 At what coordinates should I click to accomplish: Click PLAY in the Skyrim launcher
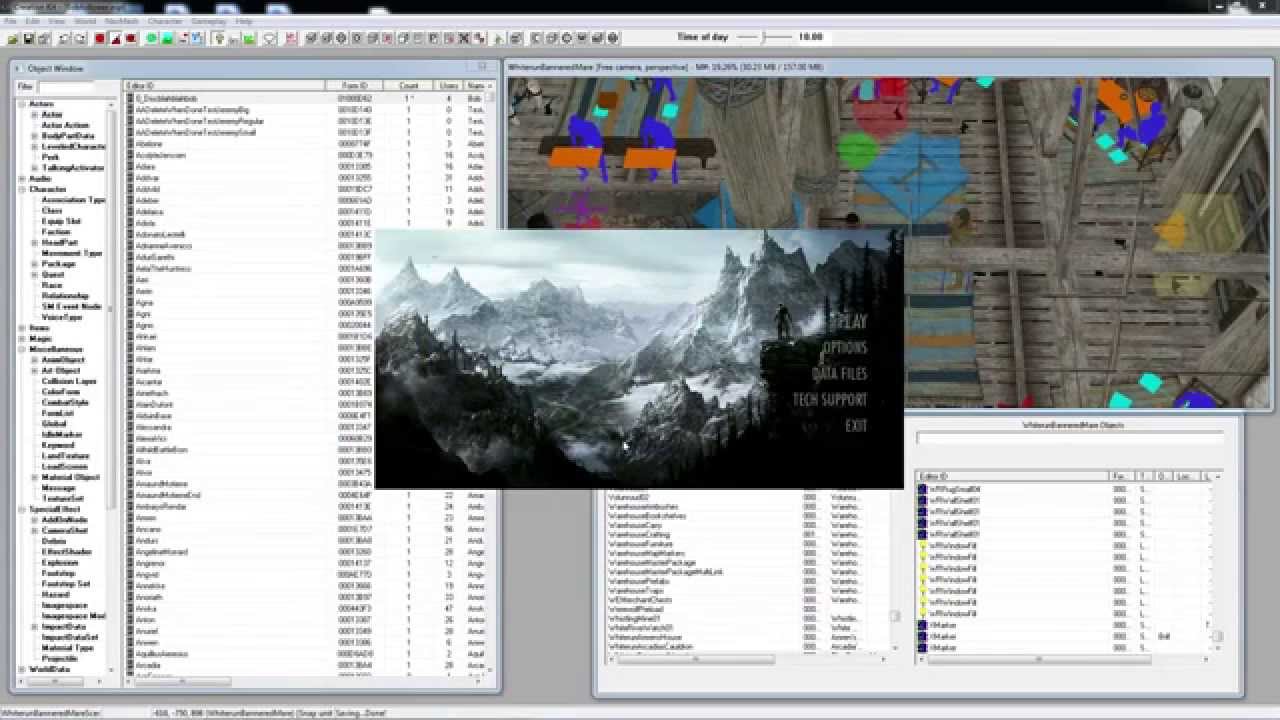point(851,322)
